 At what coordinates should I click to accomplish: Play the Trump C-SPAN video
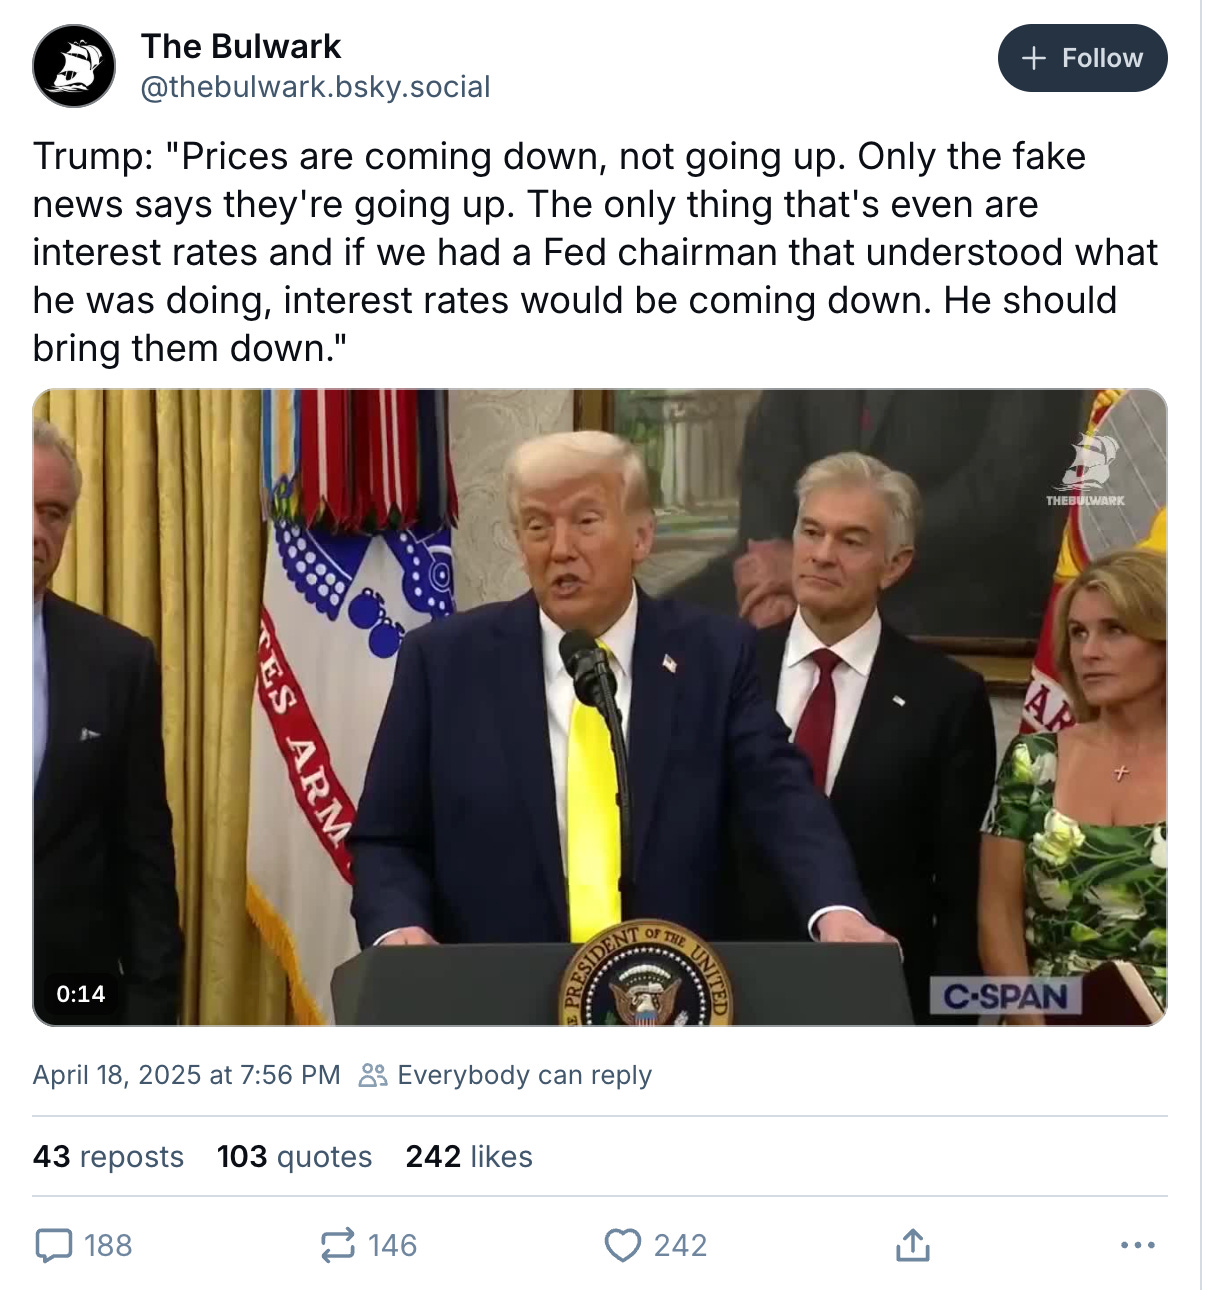pos(600,707)
